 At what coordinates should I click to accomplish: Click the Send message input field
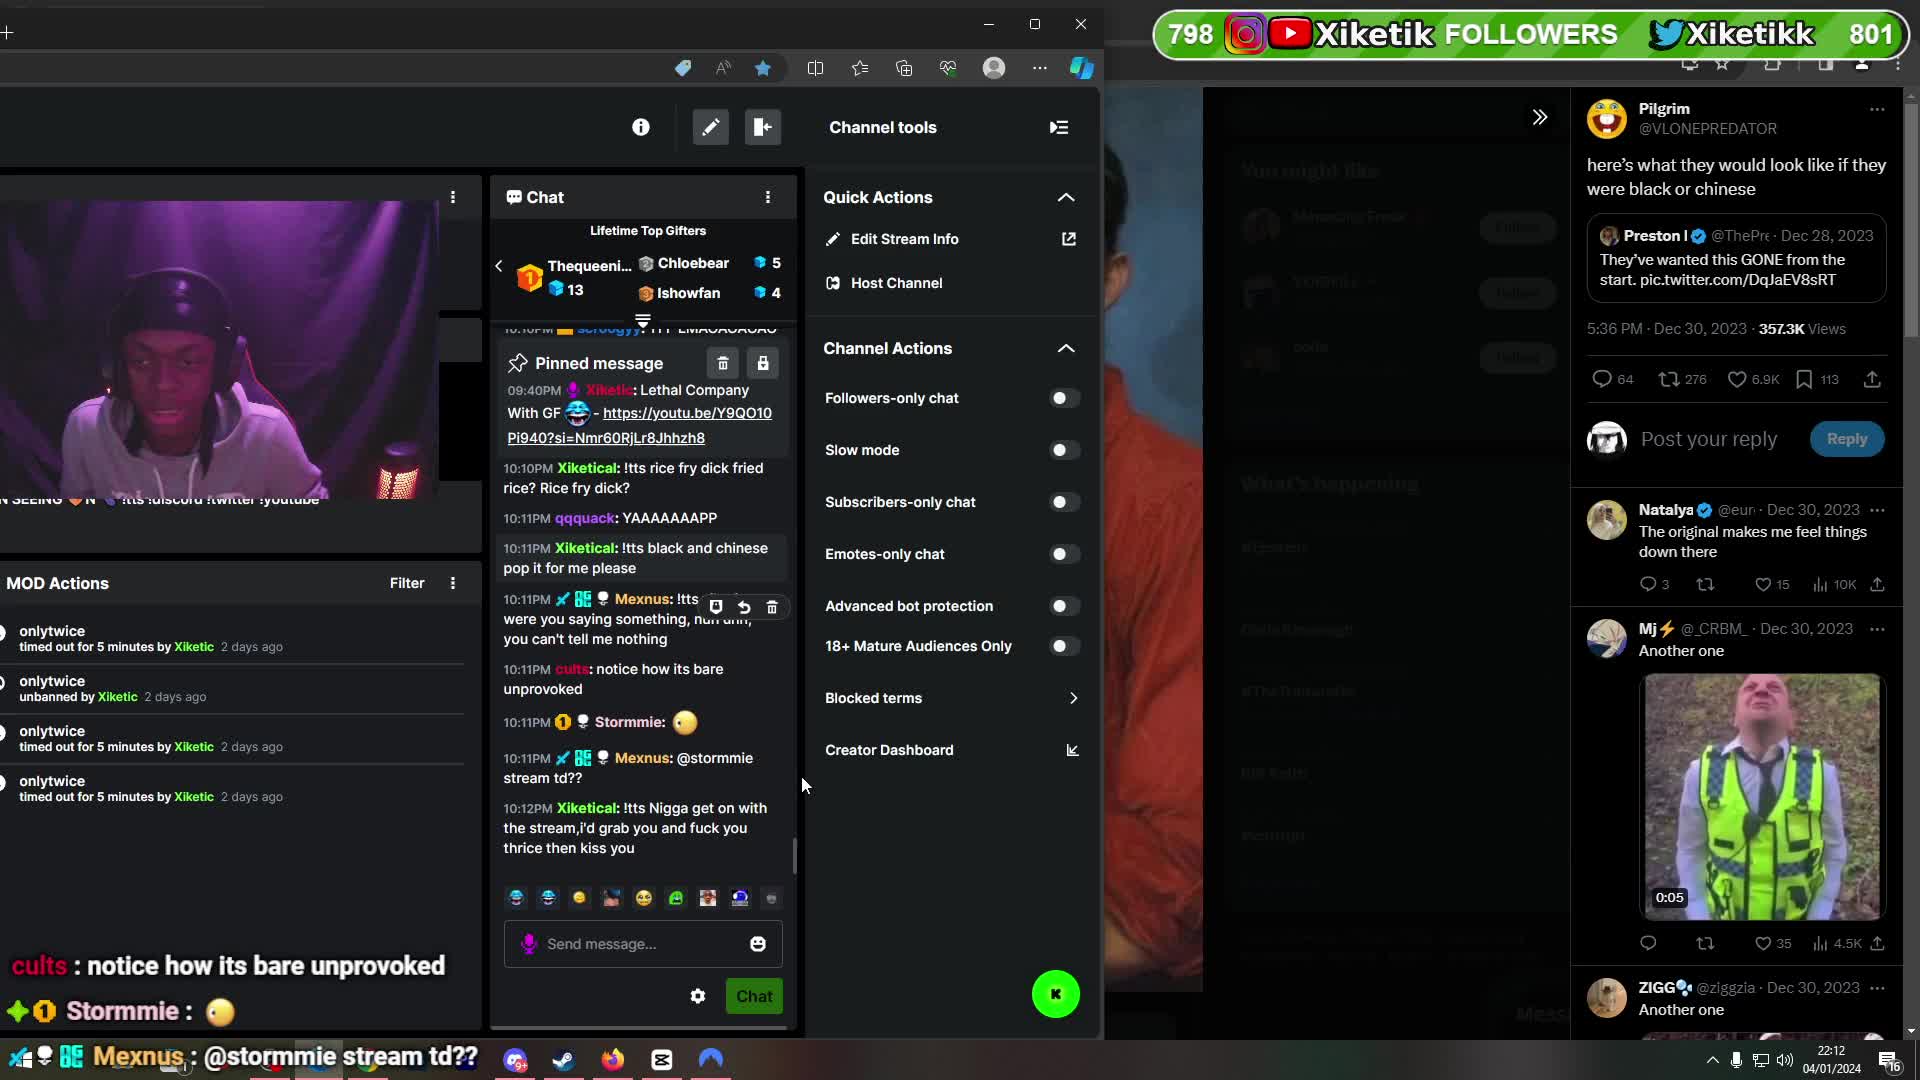(x=620, y=944)
